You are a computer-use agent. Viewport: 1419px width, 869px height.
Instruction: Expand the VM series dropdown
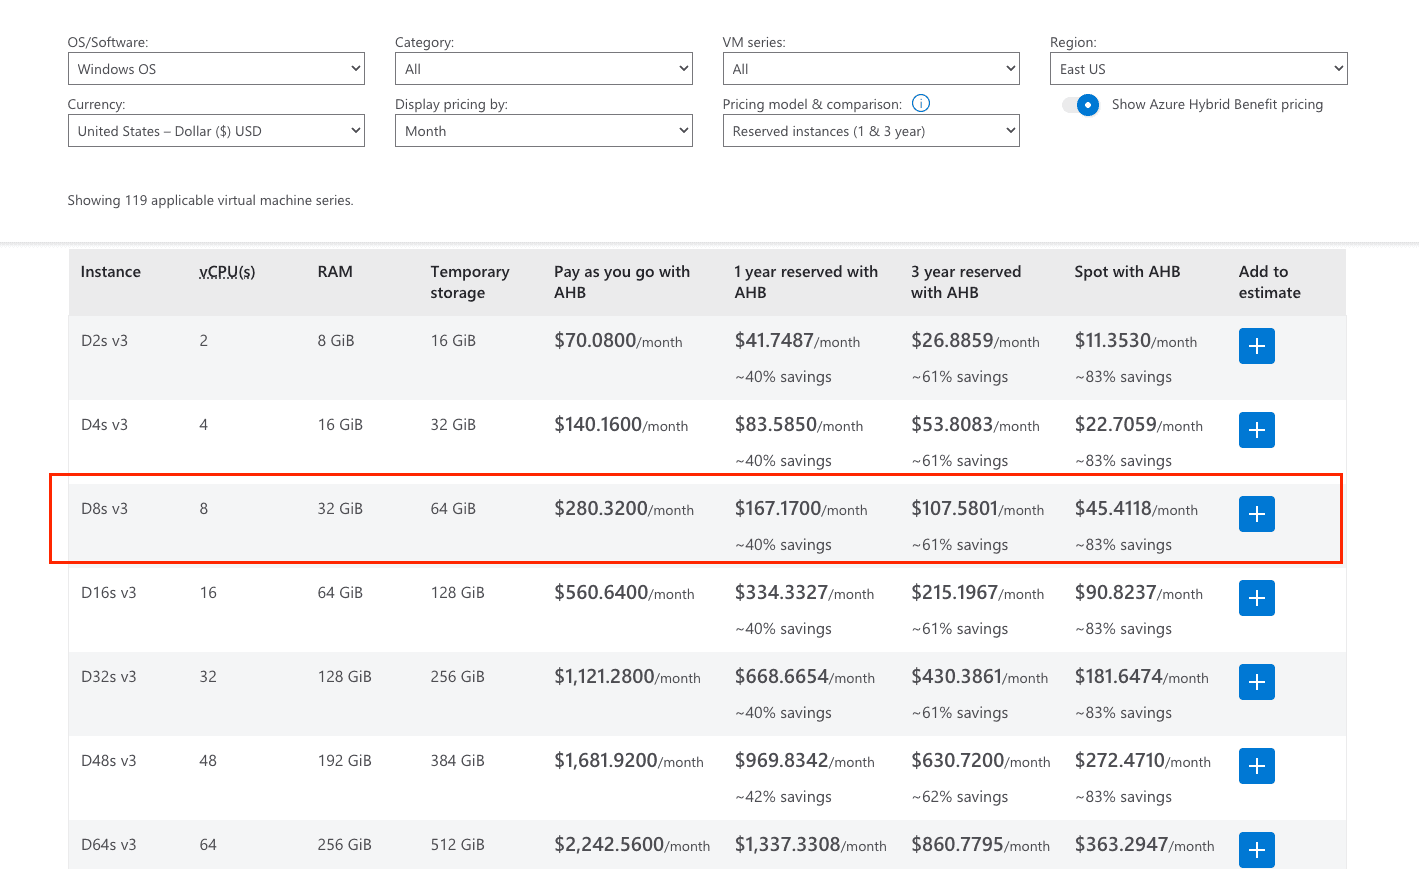point(871,69)
